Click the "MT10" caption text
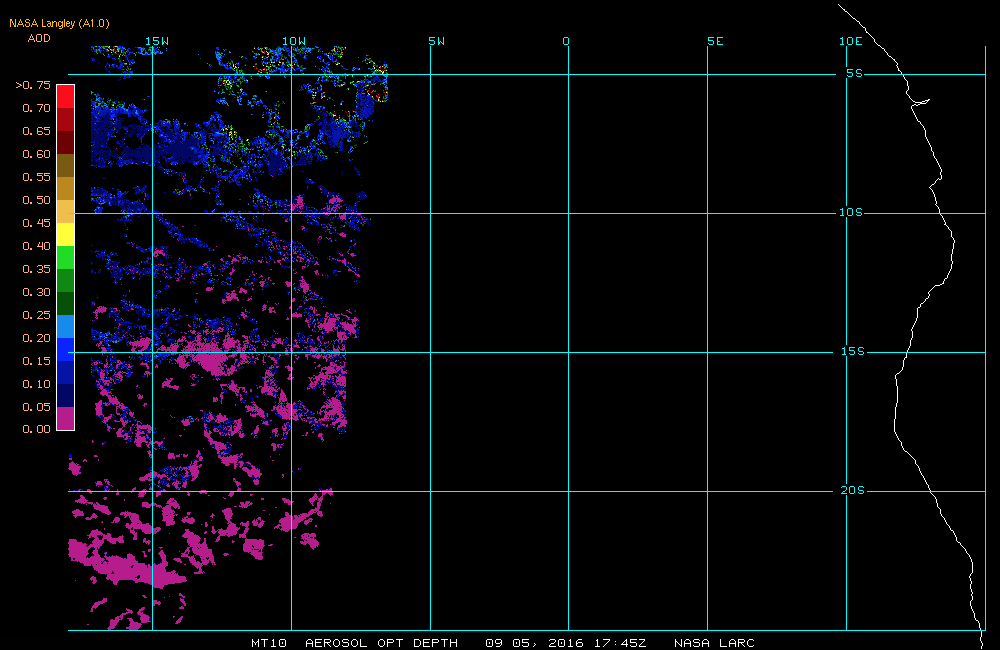 click(269, 643)
